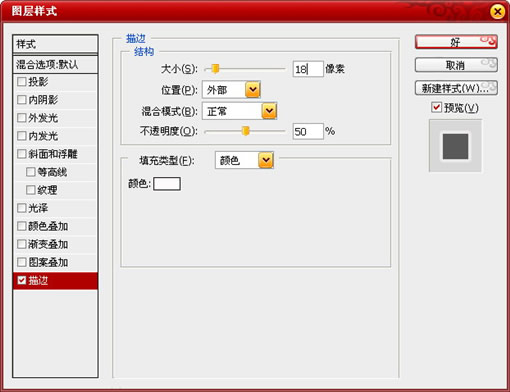Select the 混合模式 combo box showing 正常

tap(239, 111)
